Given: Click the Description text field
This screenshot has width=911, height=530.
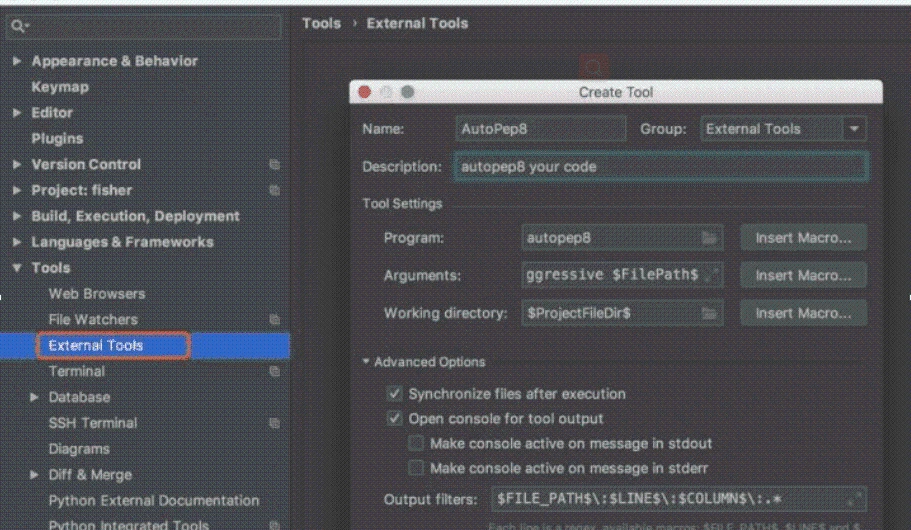Looking at the screenshot, I should (x=660, y=167).
